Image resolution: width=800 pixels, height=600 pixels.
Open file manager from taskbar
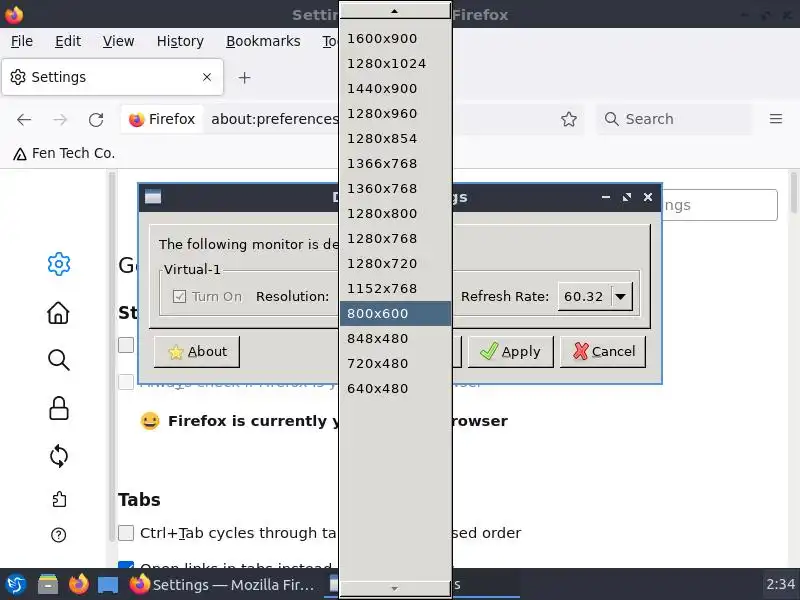[x=48, y=585]
